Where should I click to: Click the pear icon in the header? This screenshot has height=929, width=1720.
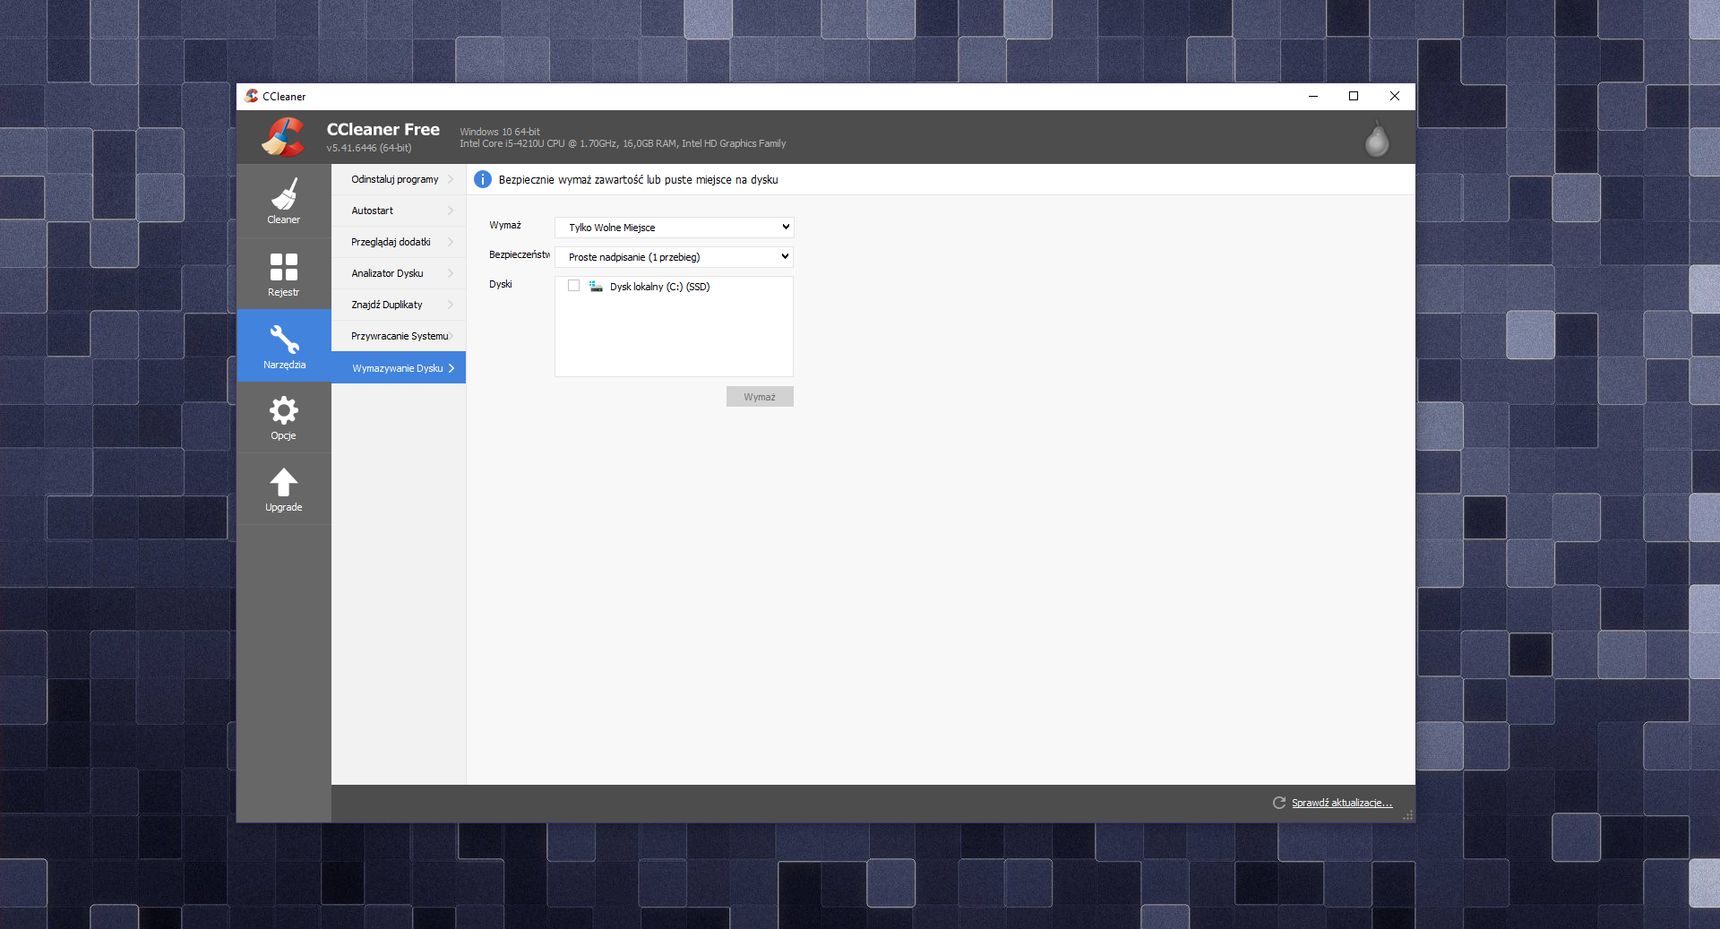(x=1377, y=139)
